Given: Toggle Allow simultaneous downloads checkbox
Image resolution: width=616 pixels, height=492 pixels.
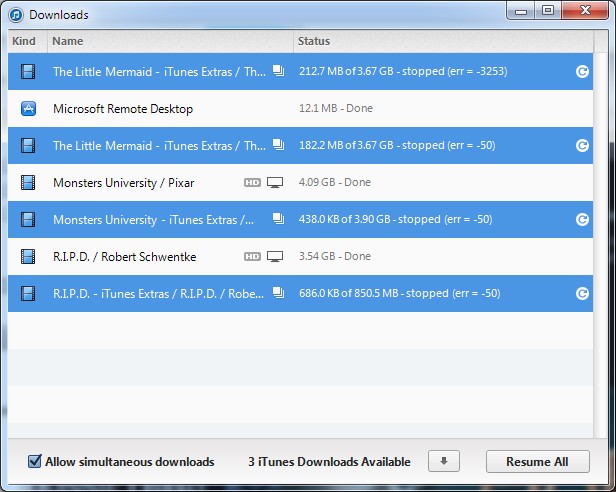Looking at the screenshot, I should coord(35,461).
